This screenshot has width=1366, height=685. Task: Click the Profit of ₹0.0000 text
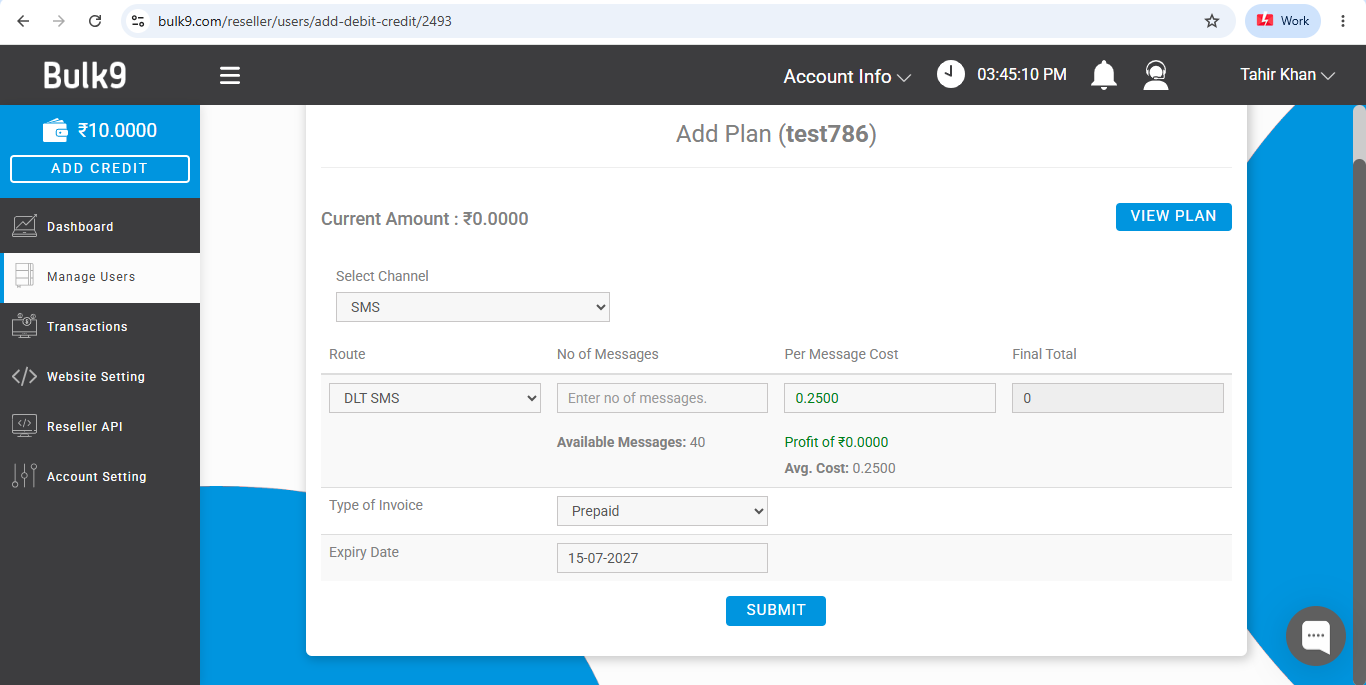(836, 442)
